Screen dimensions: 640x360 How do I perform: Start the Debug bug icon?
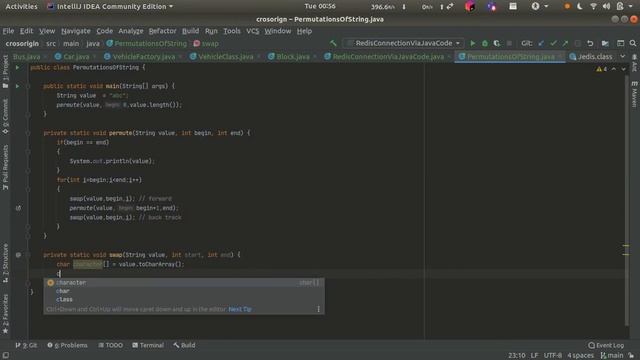pyautogui.click(x=484, y=43)
